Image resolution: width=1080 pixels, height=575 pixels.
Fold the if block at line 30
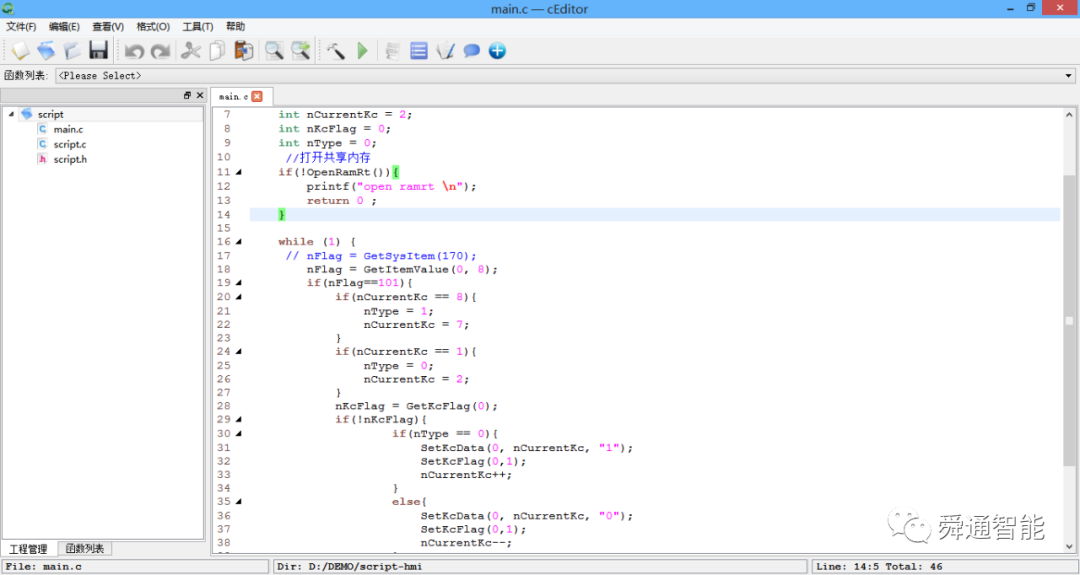click(x=239, y=433)
